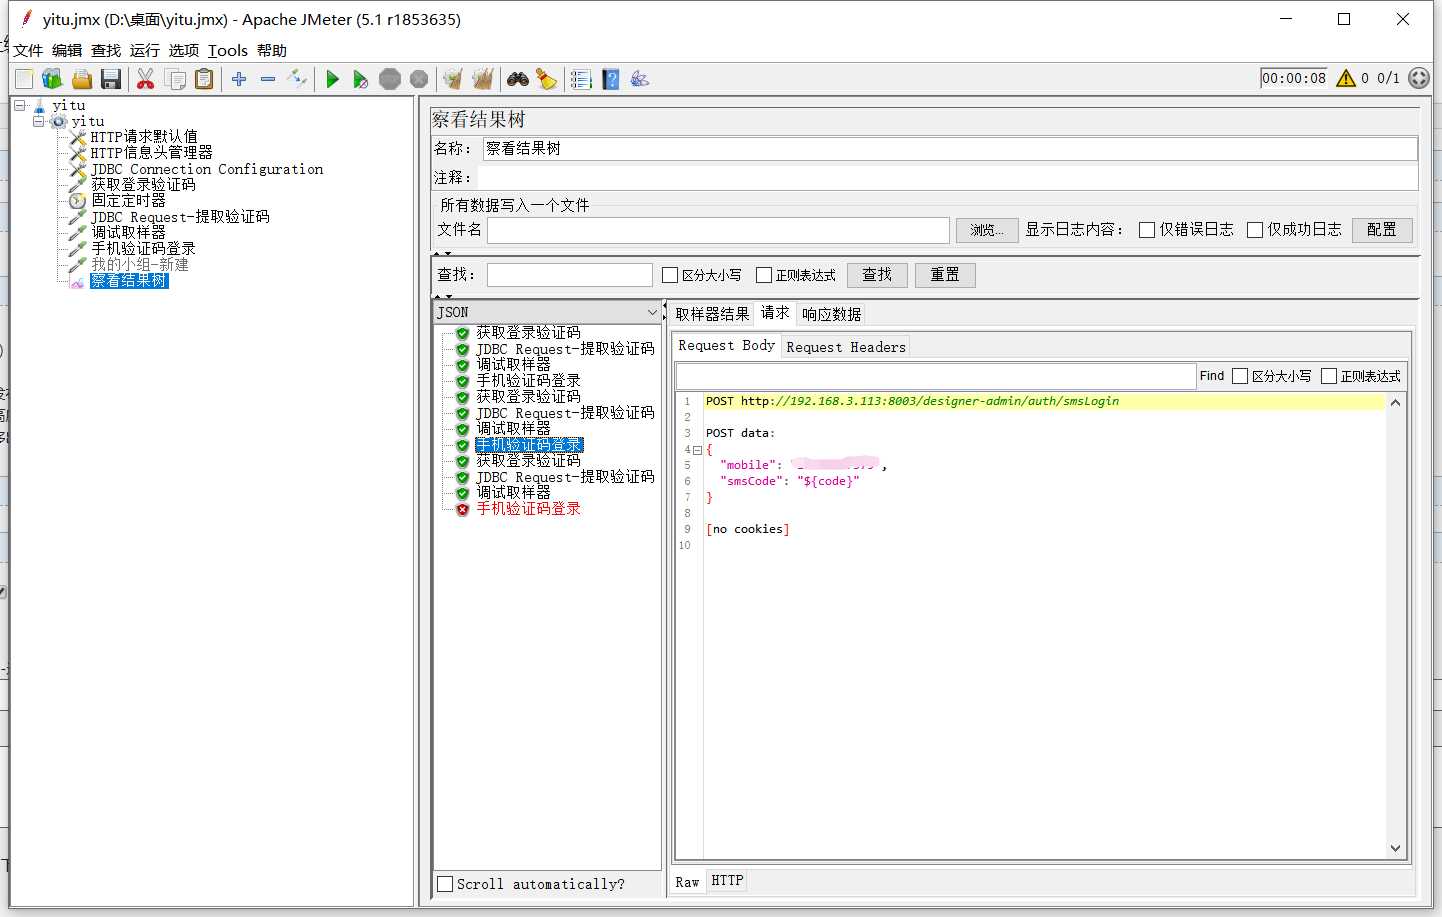1442x917 pixels.
Task: Open the Help question mark icon
Action: click(611, 79)
